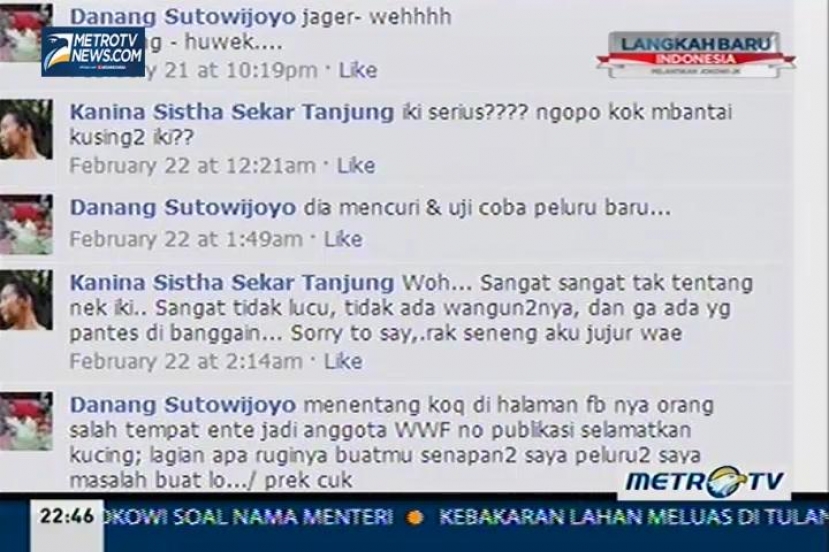Click the Langkah Baru Indonesia banner
The width and height of the screenshot is (829, 552).
(696, 54)
